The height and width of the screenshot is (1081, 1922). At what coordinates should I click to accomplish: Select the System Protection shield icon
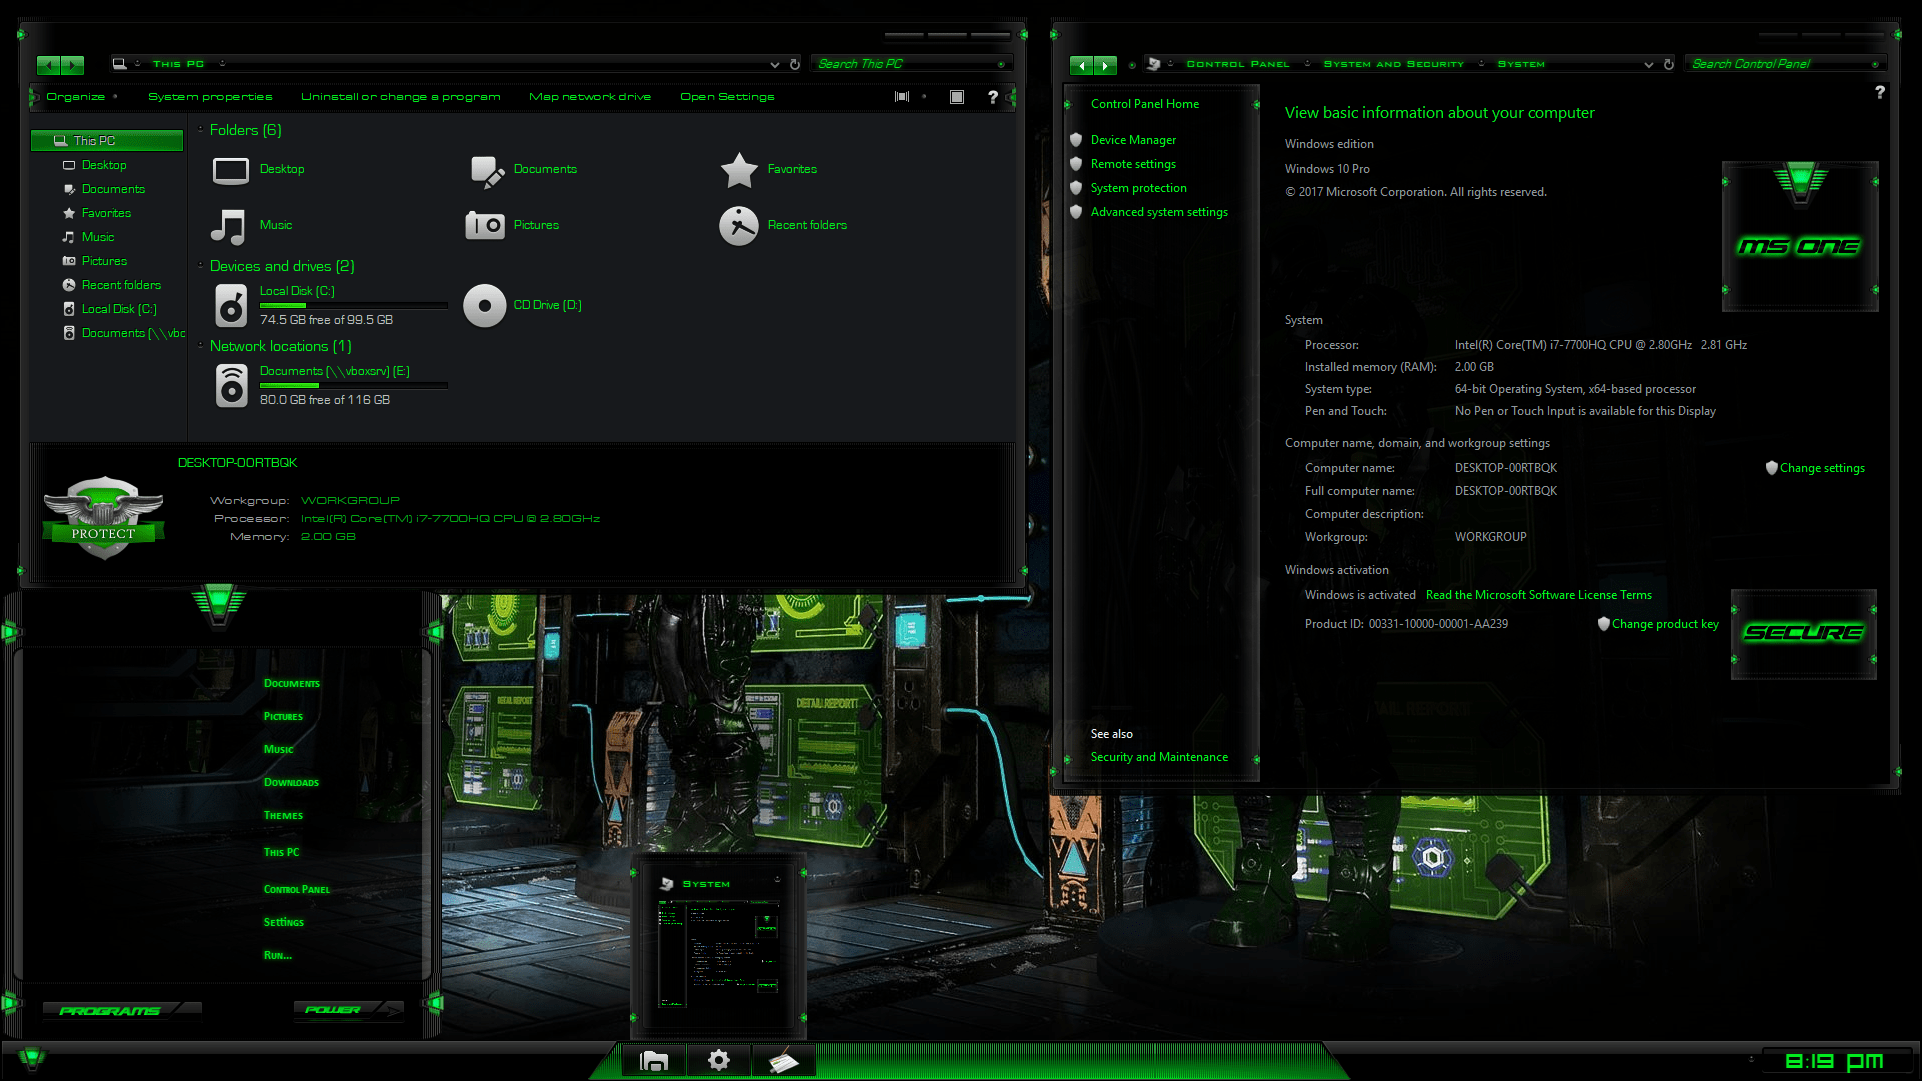pyautogui.click(x=1076, y=186)
